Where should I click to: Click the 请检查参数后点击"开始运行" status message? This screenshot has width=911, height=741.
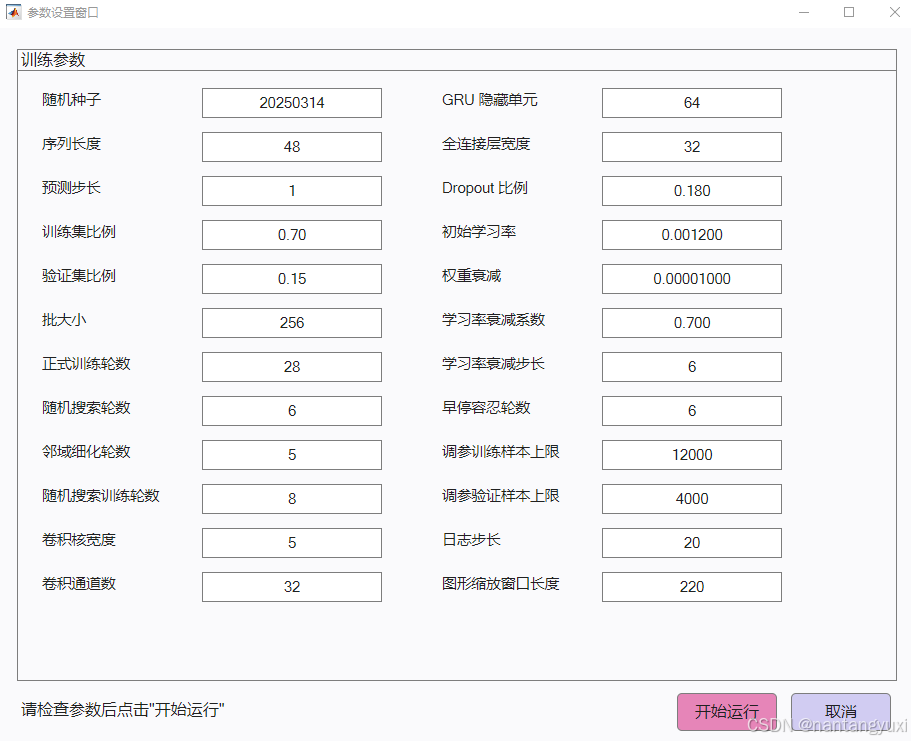[123, 710]
